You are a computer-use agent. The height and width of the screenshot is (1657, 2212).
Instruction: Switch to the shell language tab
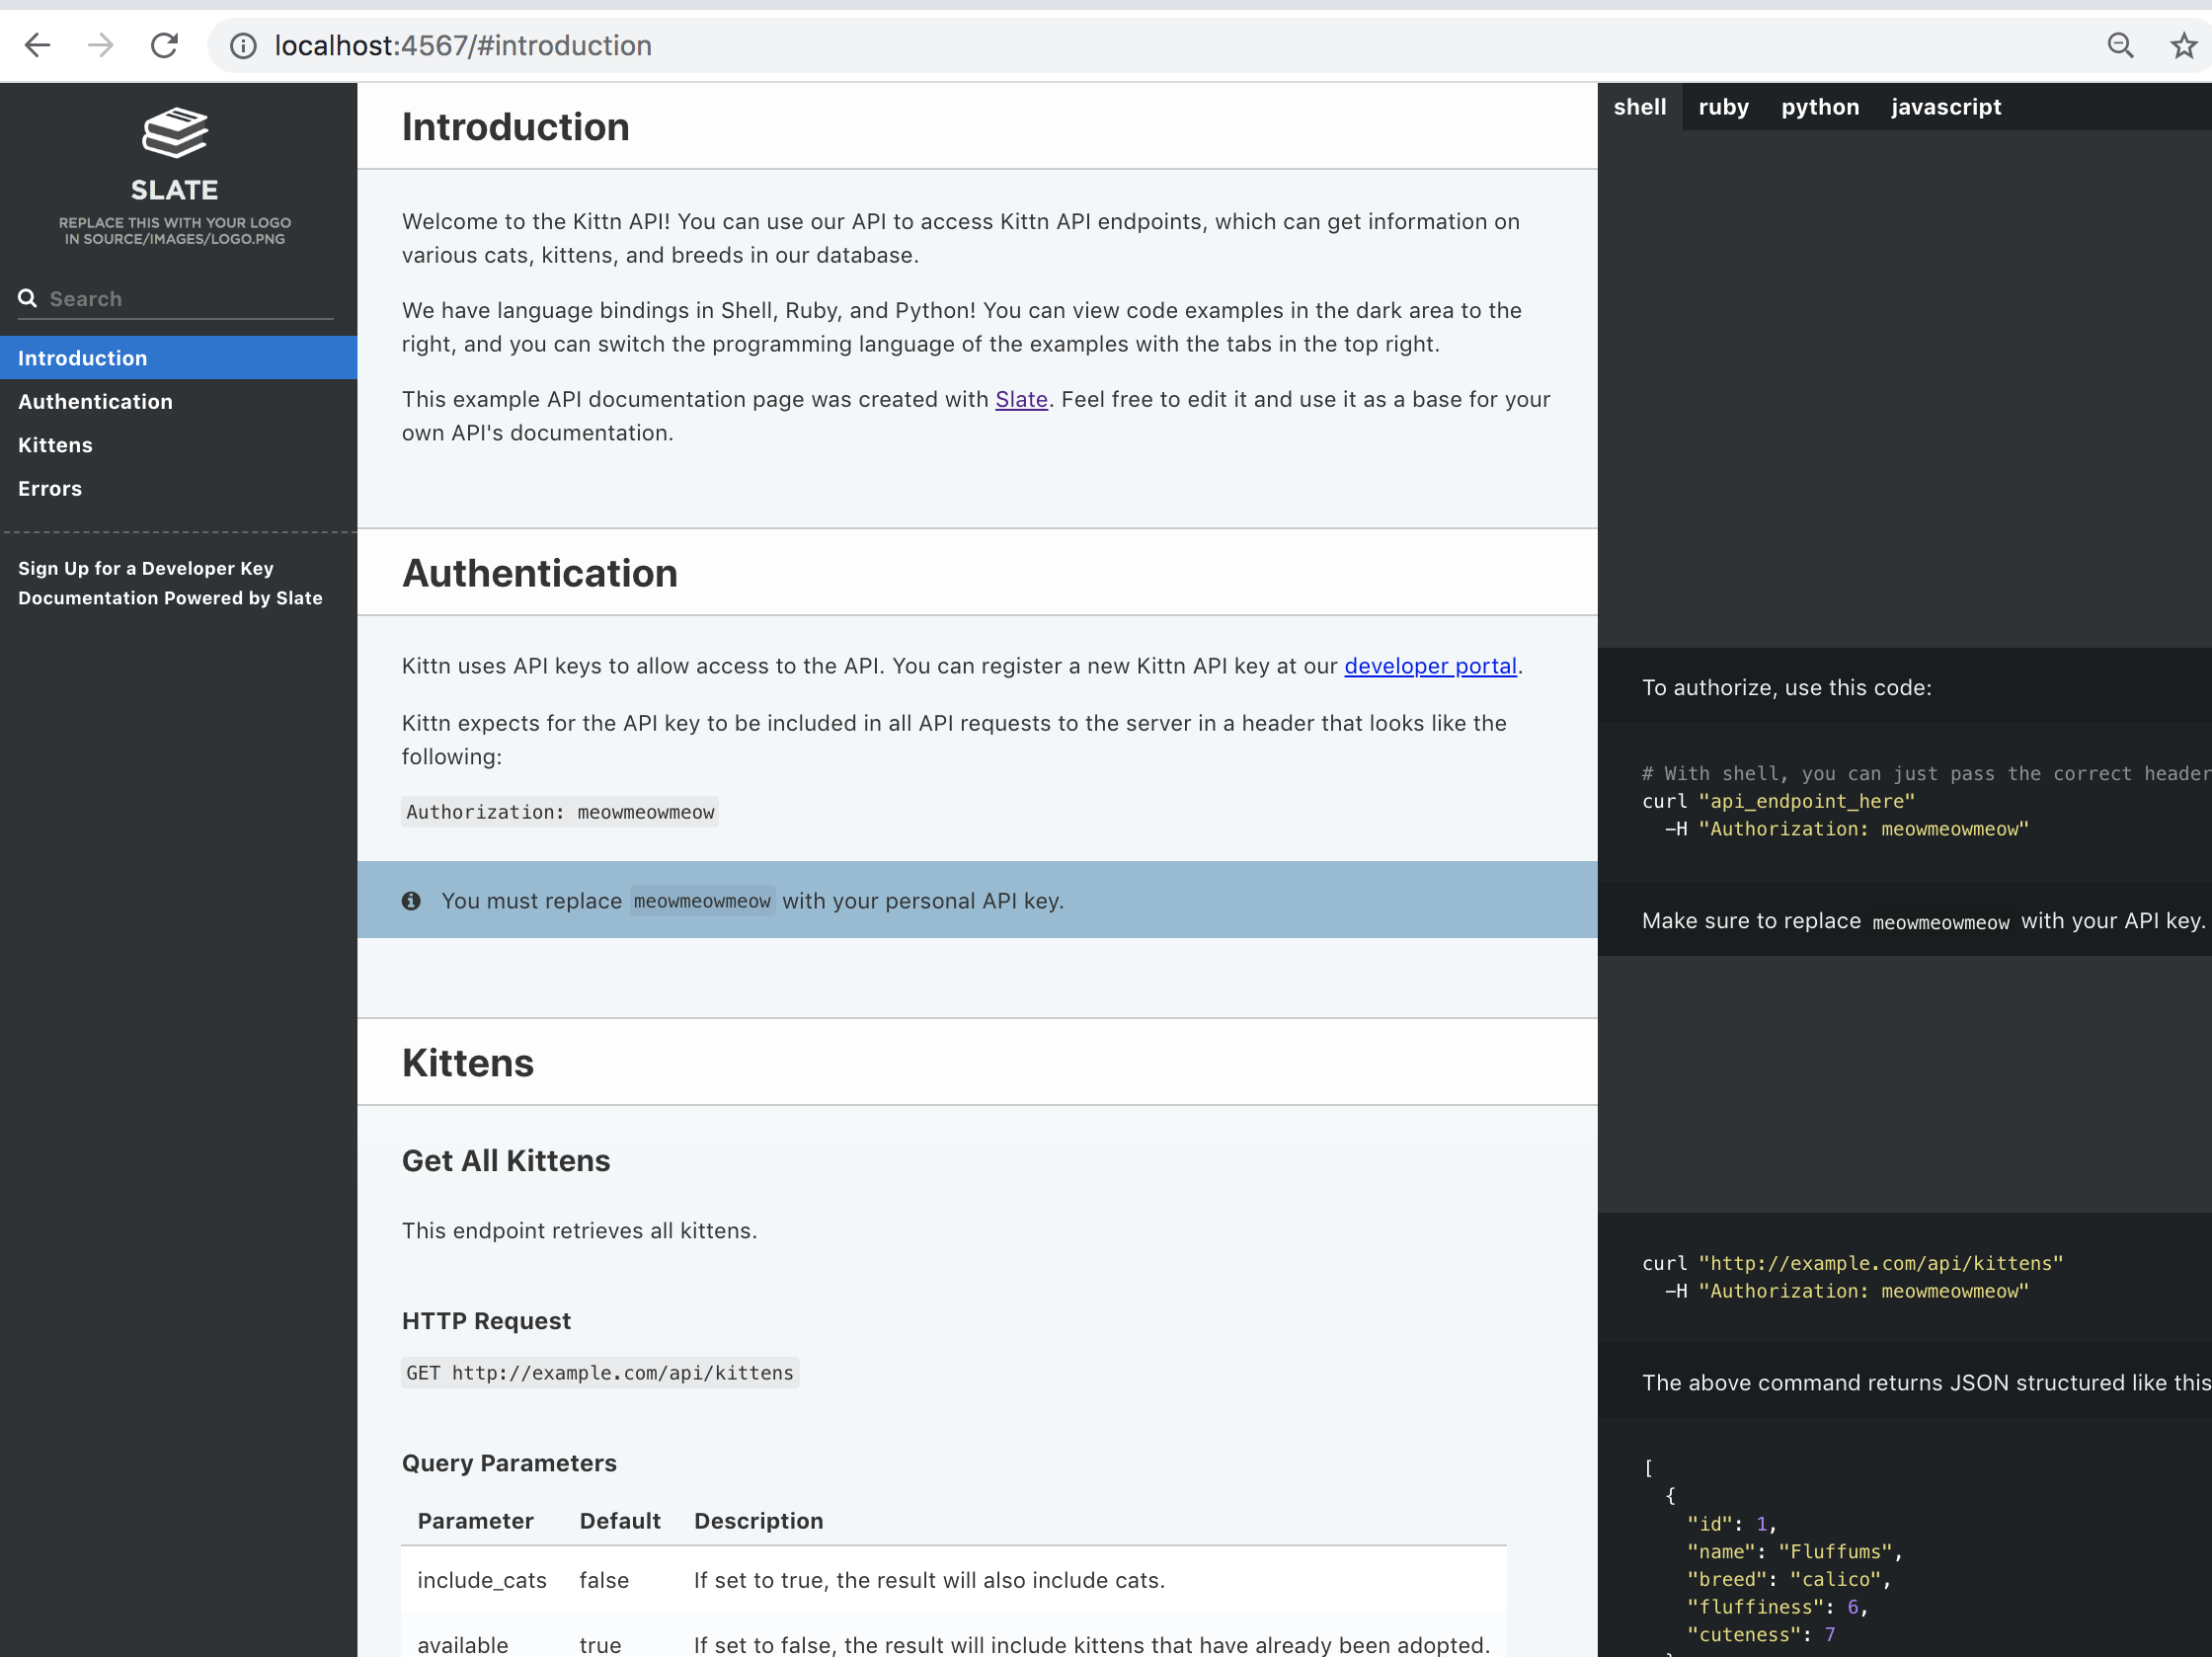point(1640,107)
